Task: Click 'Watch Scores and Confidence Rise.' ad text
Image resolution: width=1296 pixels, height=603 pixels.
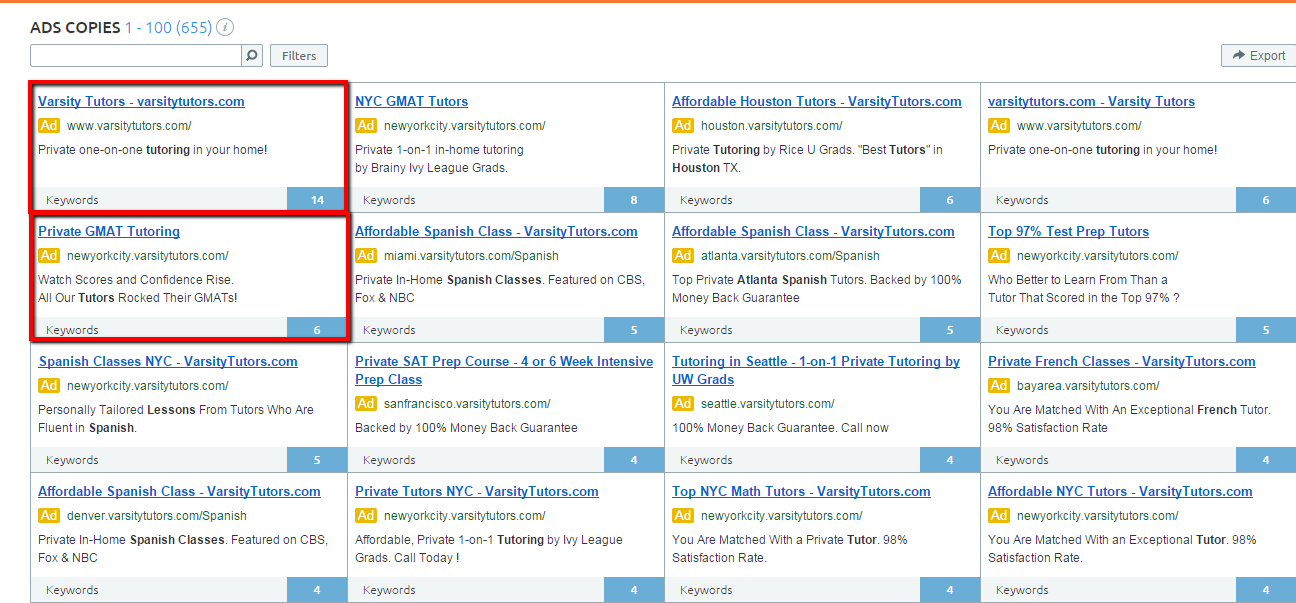Action: coord(136,280)
